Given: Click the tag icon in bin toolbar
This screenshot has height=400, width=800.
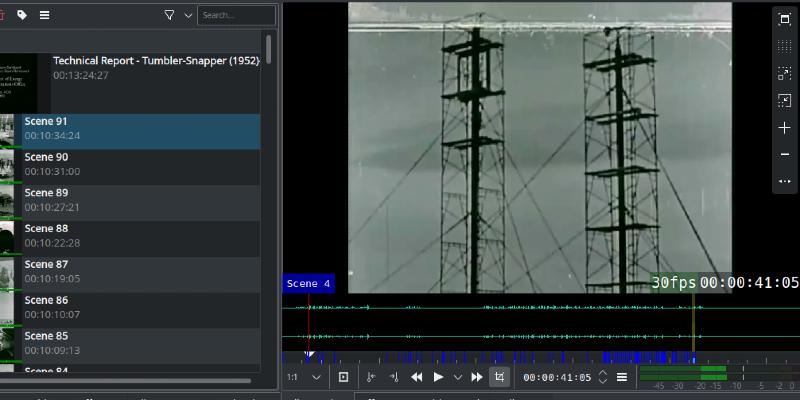Looking at the screenshot, I should pyautogui.click(x=22, y=15).
